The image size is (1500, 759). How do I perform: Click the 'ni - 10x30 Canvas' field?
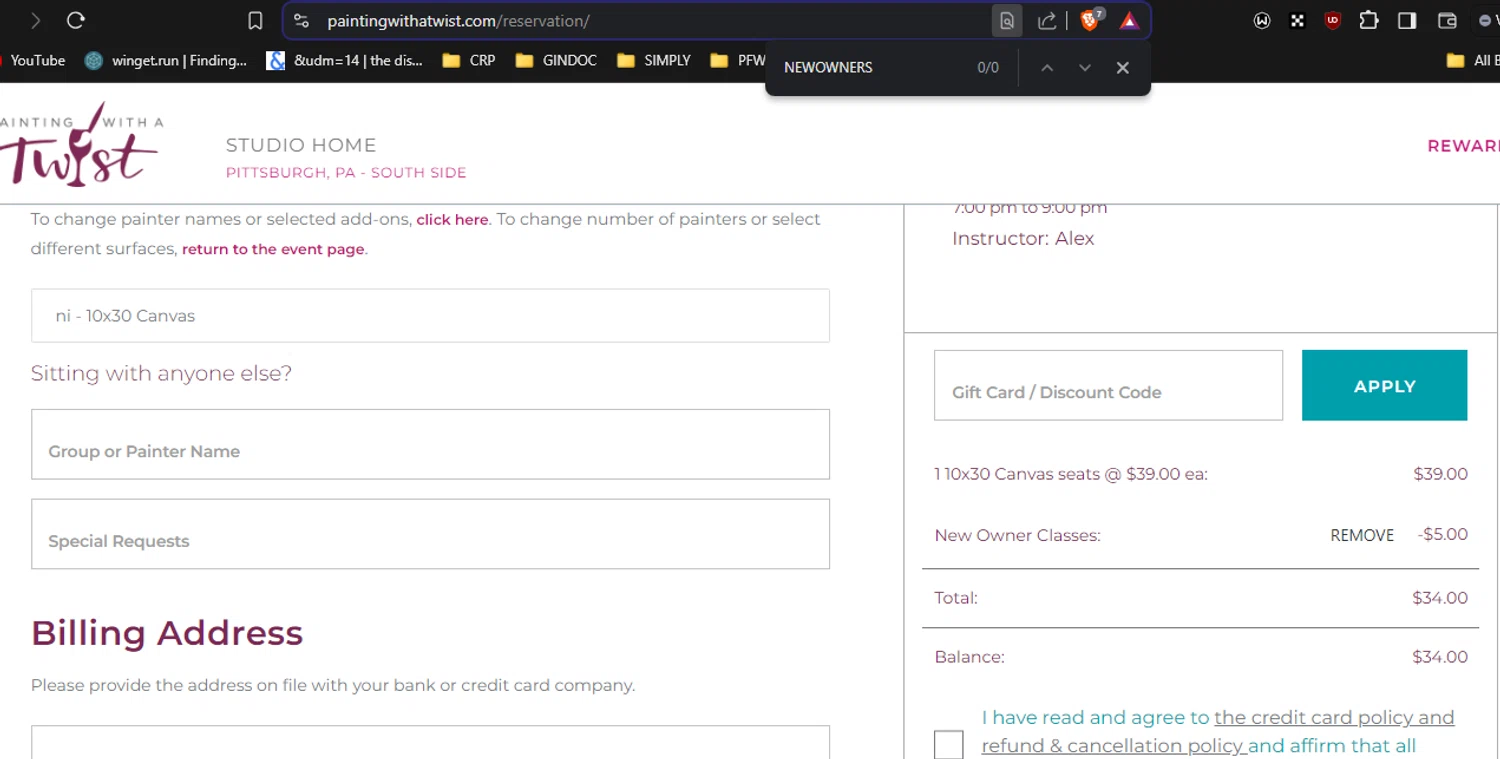[x=430, y=316]
